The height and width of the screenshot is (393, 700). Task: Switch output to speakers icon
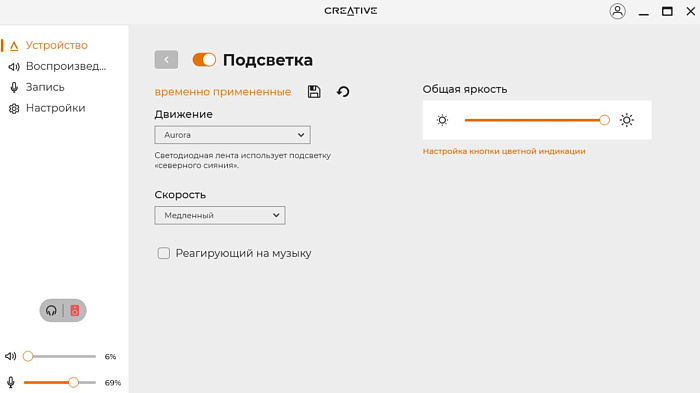pyautogui.click(x=75, y=310)
